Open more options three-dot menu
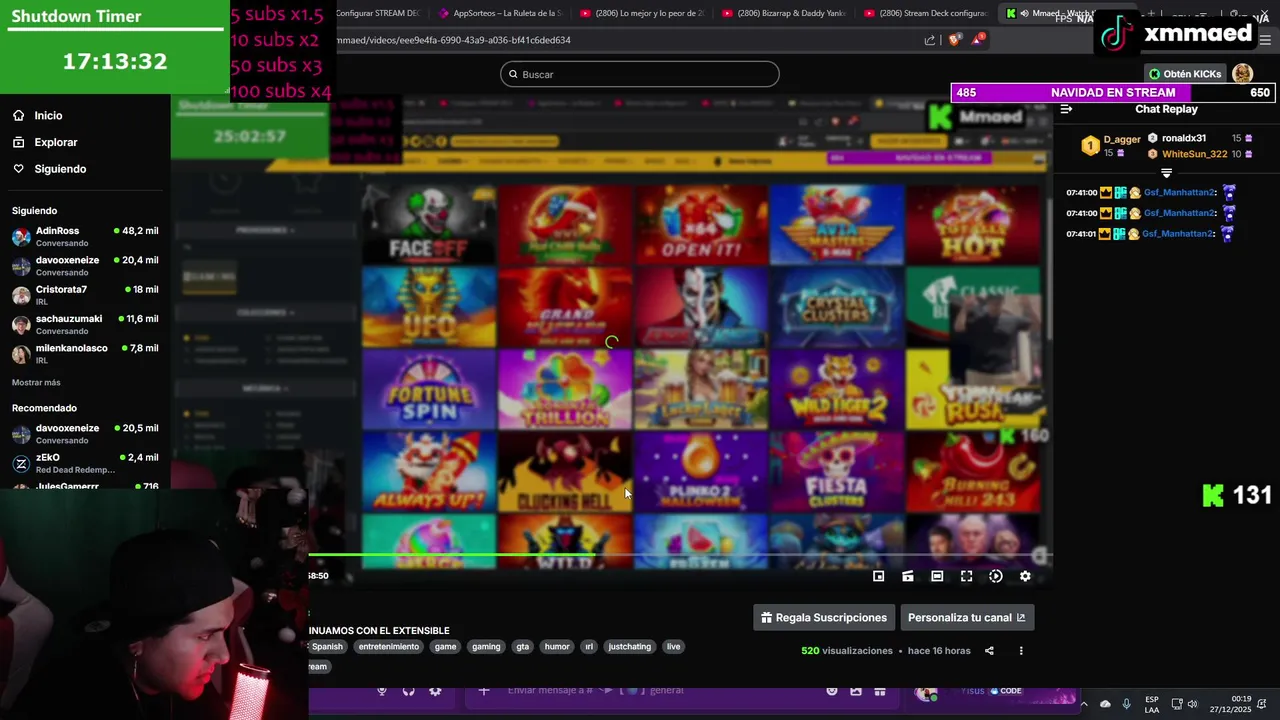 1021,651
